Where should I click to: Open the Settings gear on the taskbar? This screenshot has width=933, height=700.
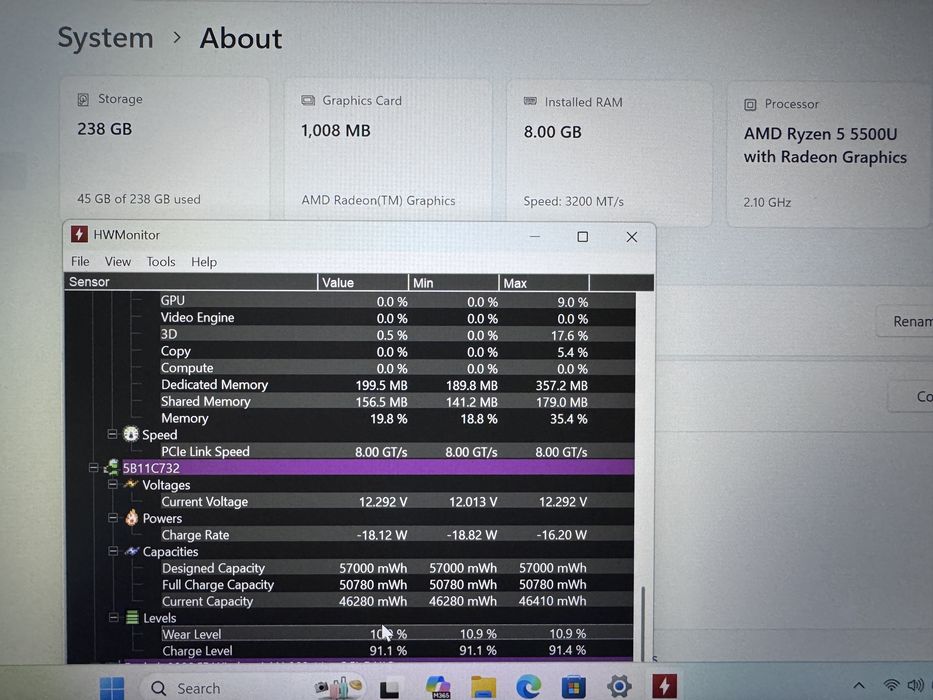pyautogui.click(x=619, y=687)
